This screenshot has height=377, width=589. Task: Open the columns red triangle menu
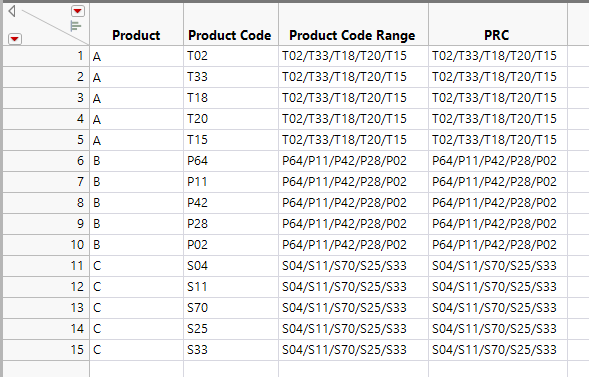click(78, 11)
